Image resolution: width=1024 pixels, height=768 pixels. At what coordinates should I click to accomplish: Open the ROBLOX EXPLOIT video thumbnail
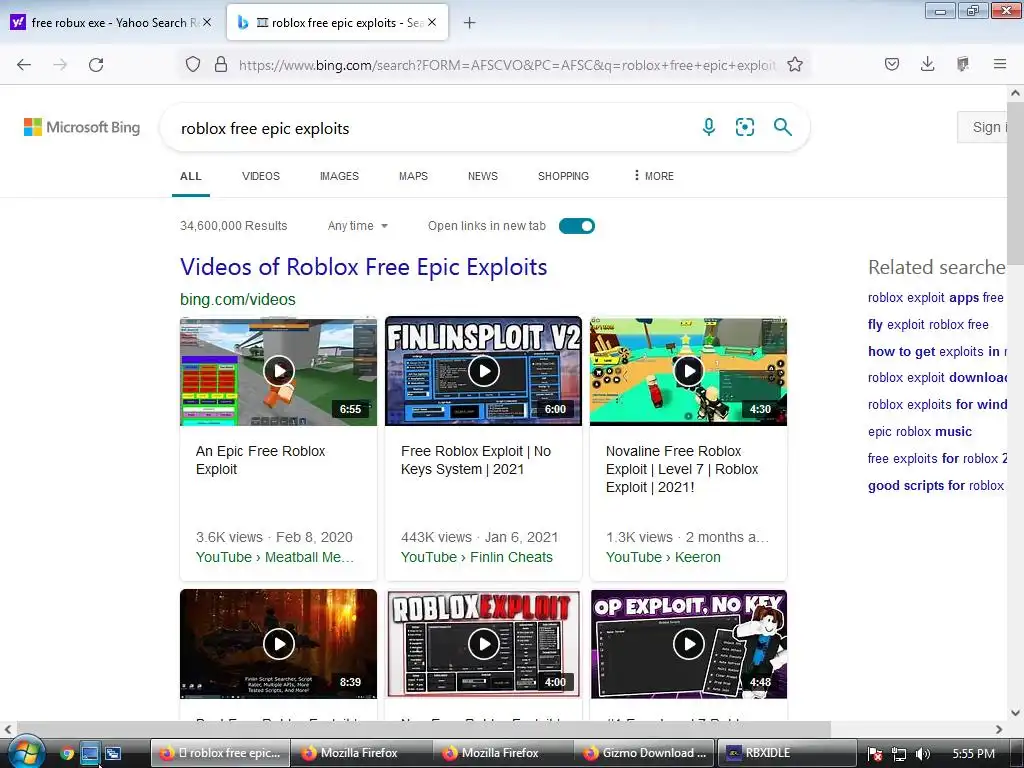coord(484,644)
